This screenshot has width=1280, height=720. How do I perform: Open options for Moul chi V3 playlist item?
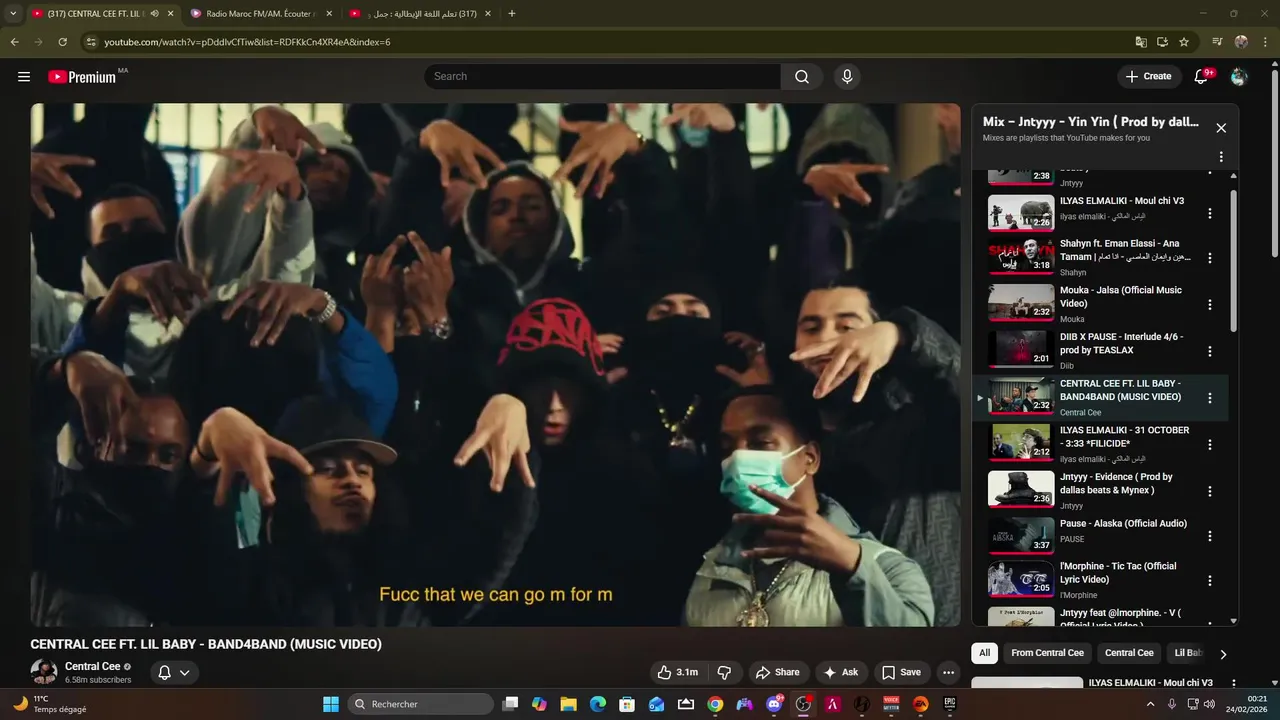coord(1210,214)
